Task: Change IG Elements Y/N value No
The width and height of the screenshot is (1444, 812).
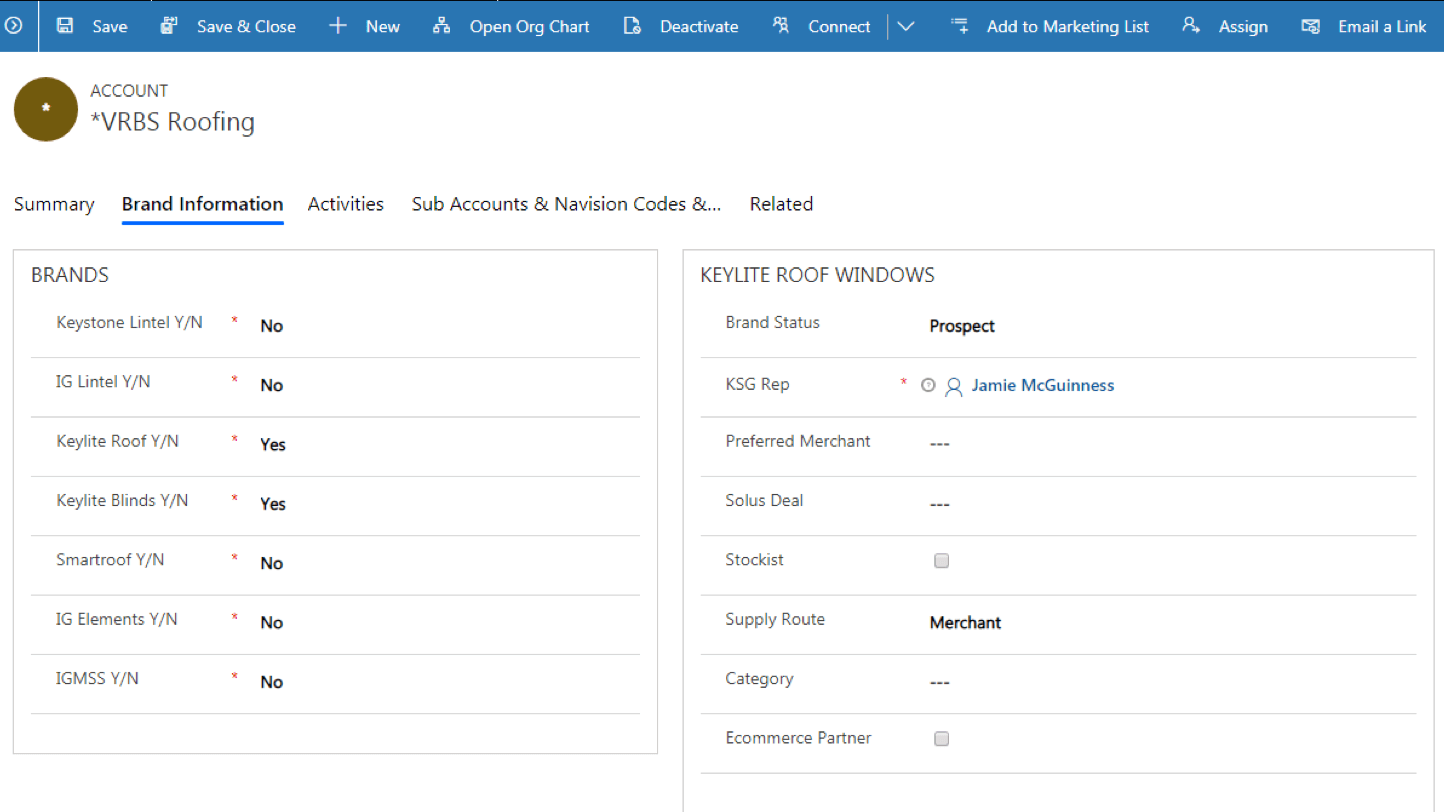Action: tap(272, 622)
